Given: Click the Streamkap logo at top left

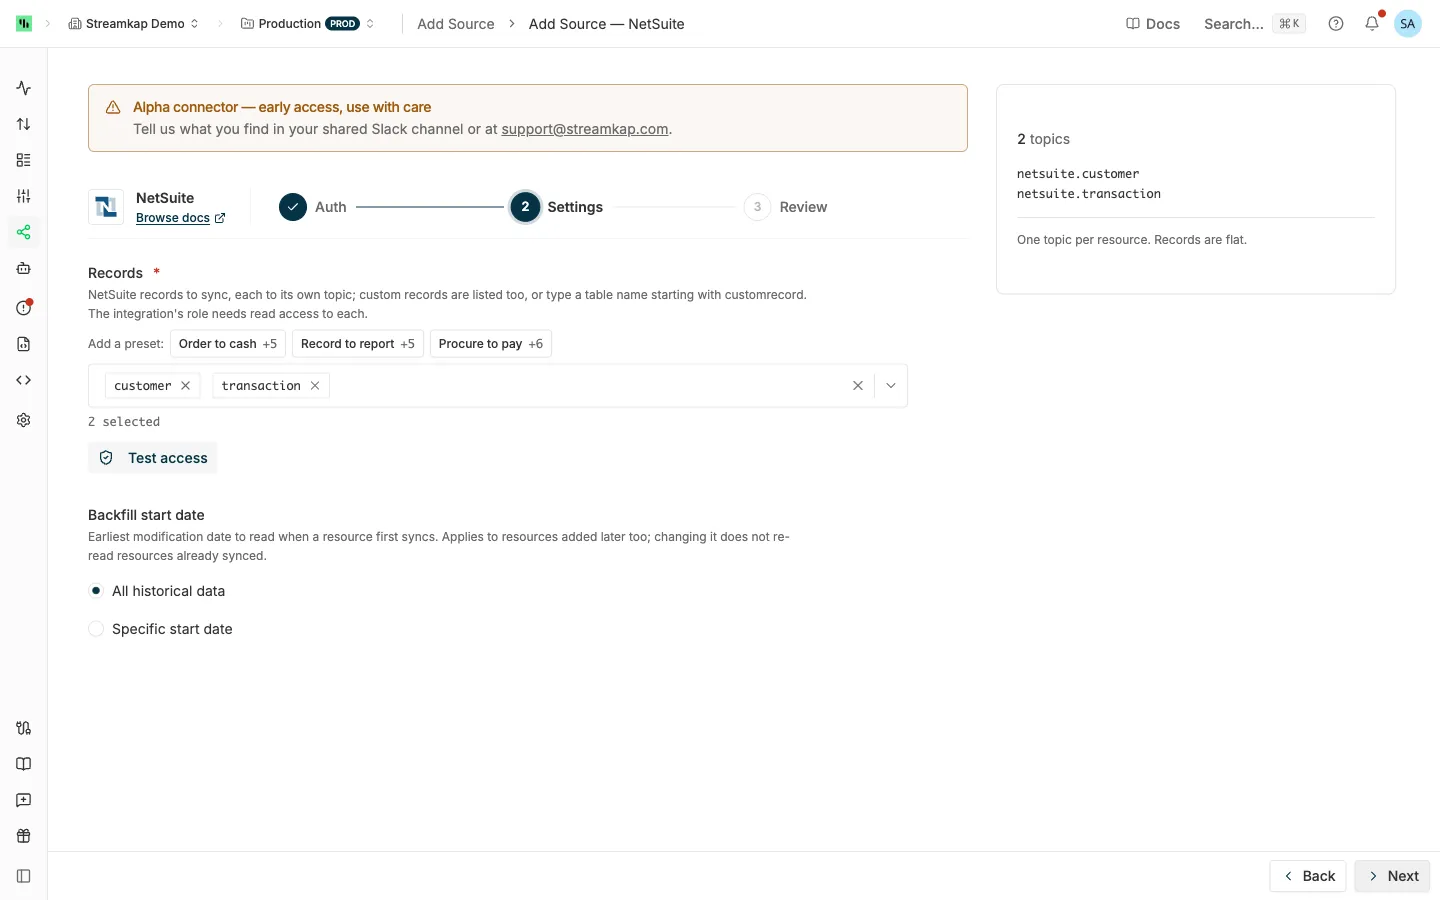Looking at the screenshot, I should [x=24, y=24].
